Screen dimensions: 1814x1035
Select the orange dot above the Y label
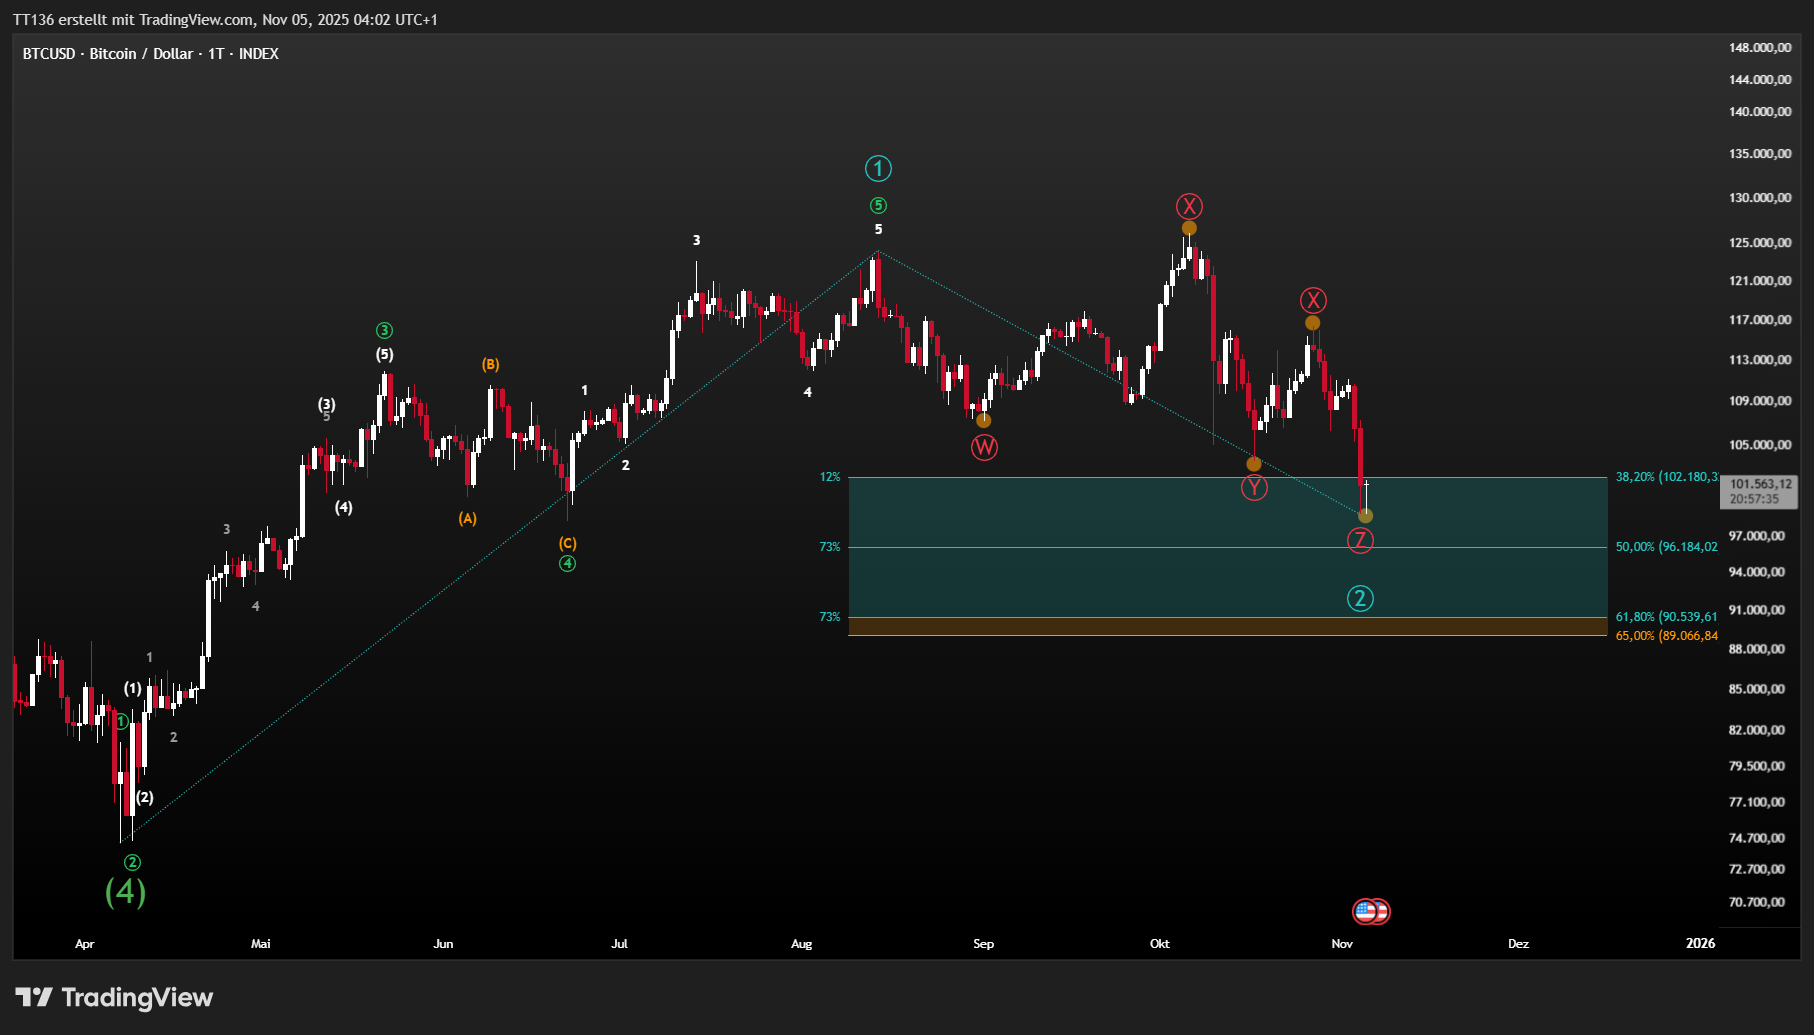pos(1254,464)
